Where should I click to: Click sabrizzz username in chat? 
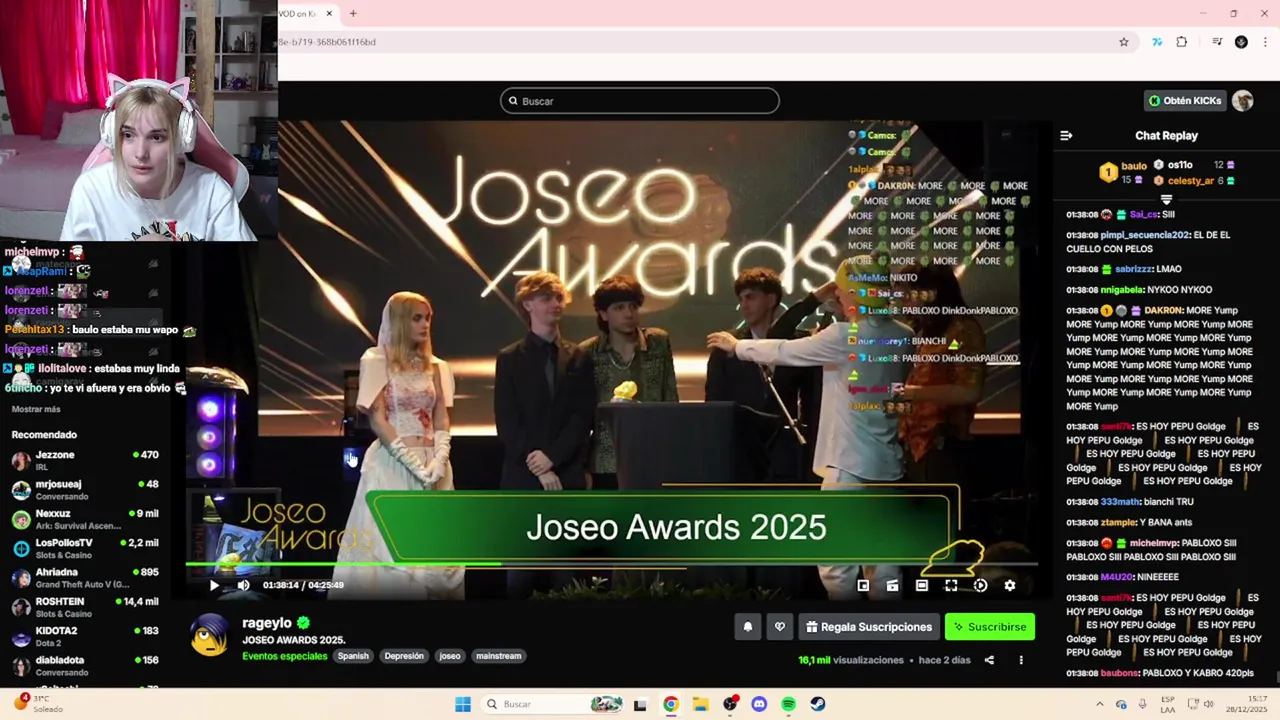(1134, 269)
